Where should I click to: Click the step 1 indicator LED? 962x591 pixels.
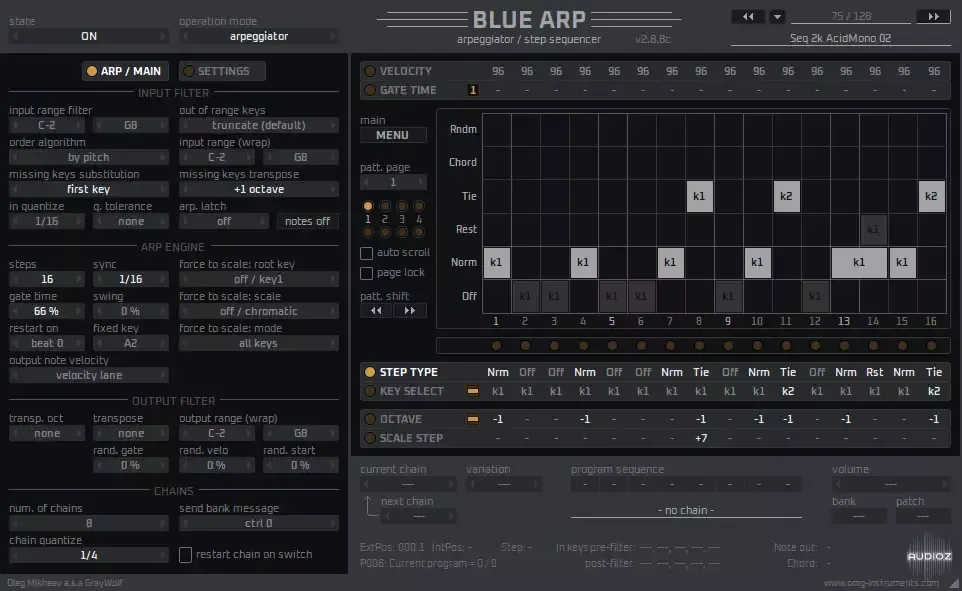pos(496,346)
